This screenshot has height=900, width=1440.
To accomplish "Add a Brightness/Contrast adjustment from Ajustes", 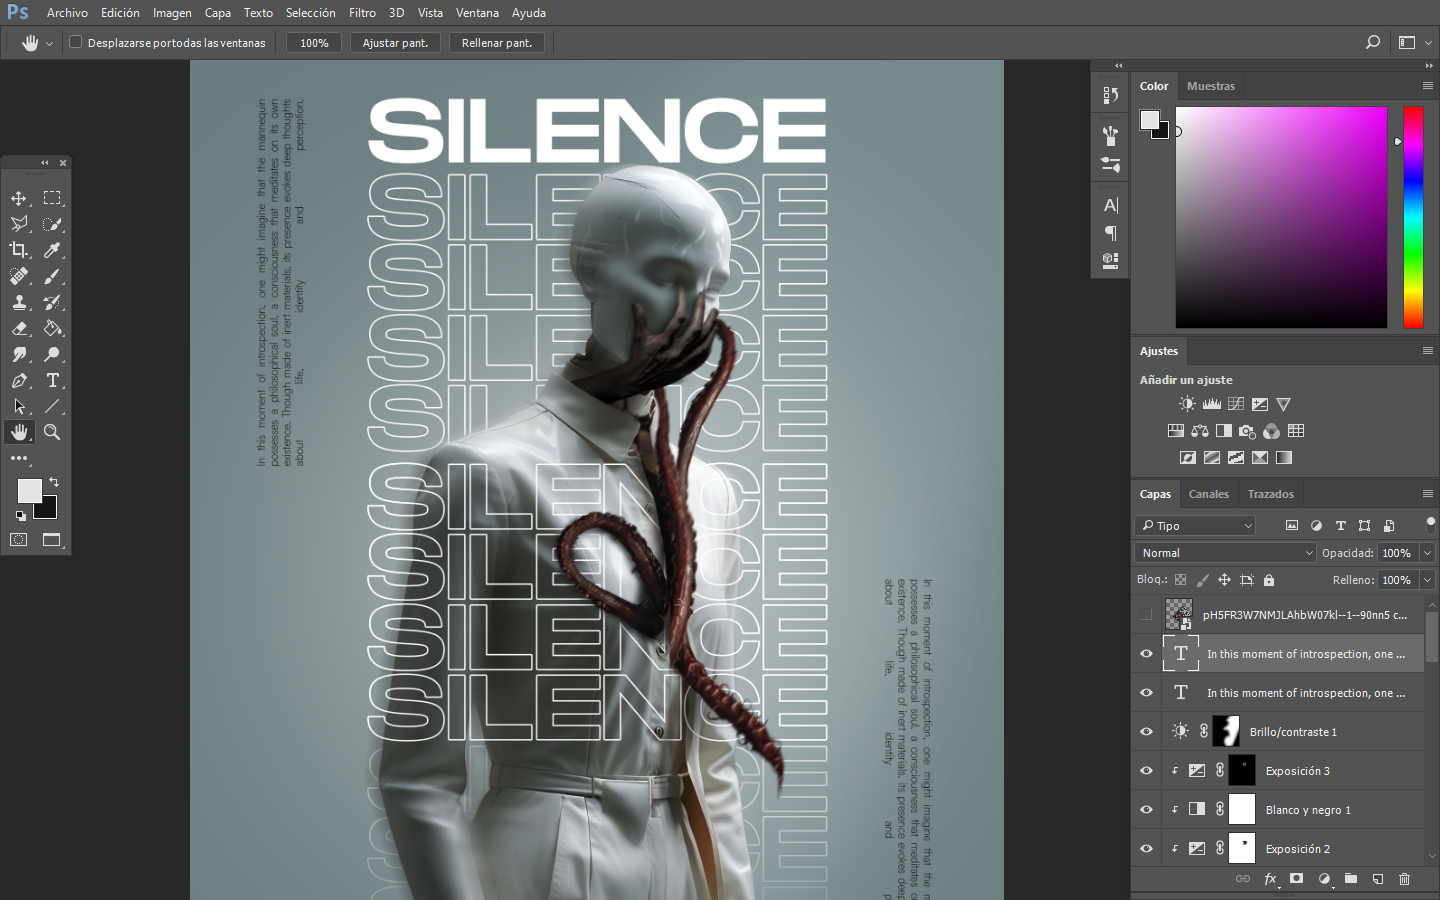I will tap(1187, 404).
